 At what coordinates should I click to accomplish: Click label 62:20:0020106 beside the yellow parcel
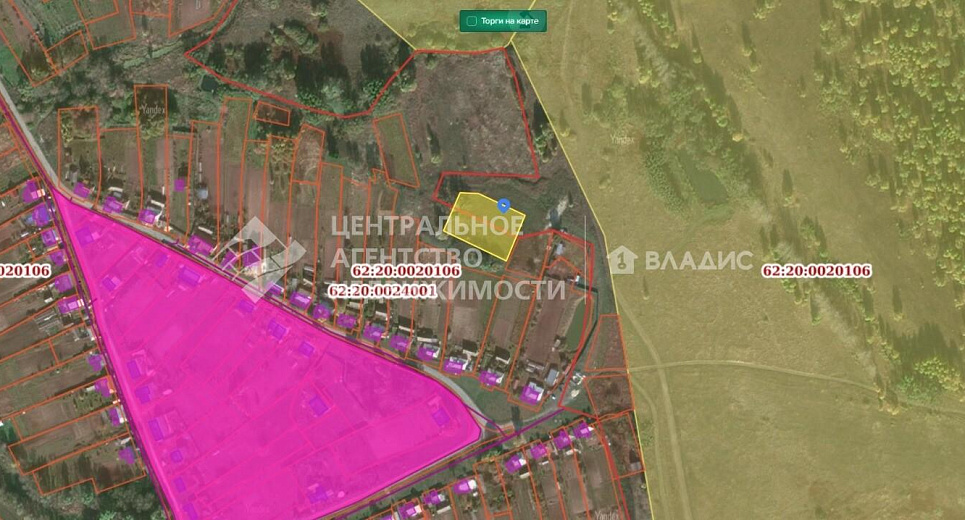coord(406,271)
